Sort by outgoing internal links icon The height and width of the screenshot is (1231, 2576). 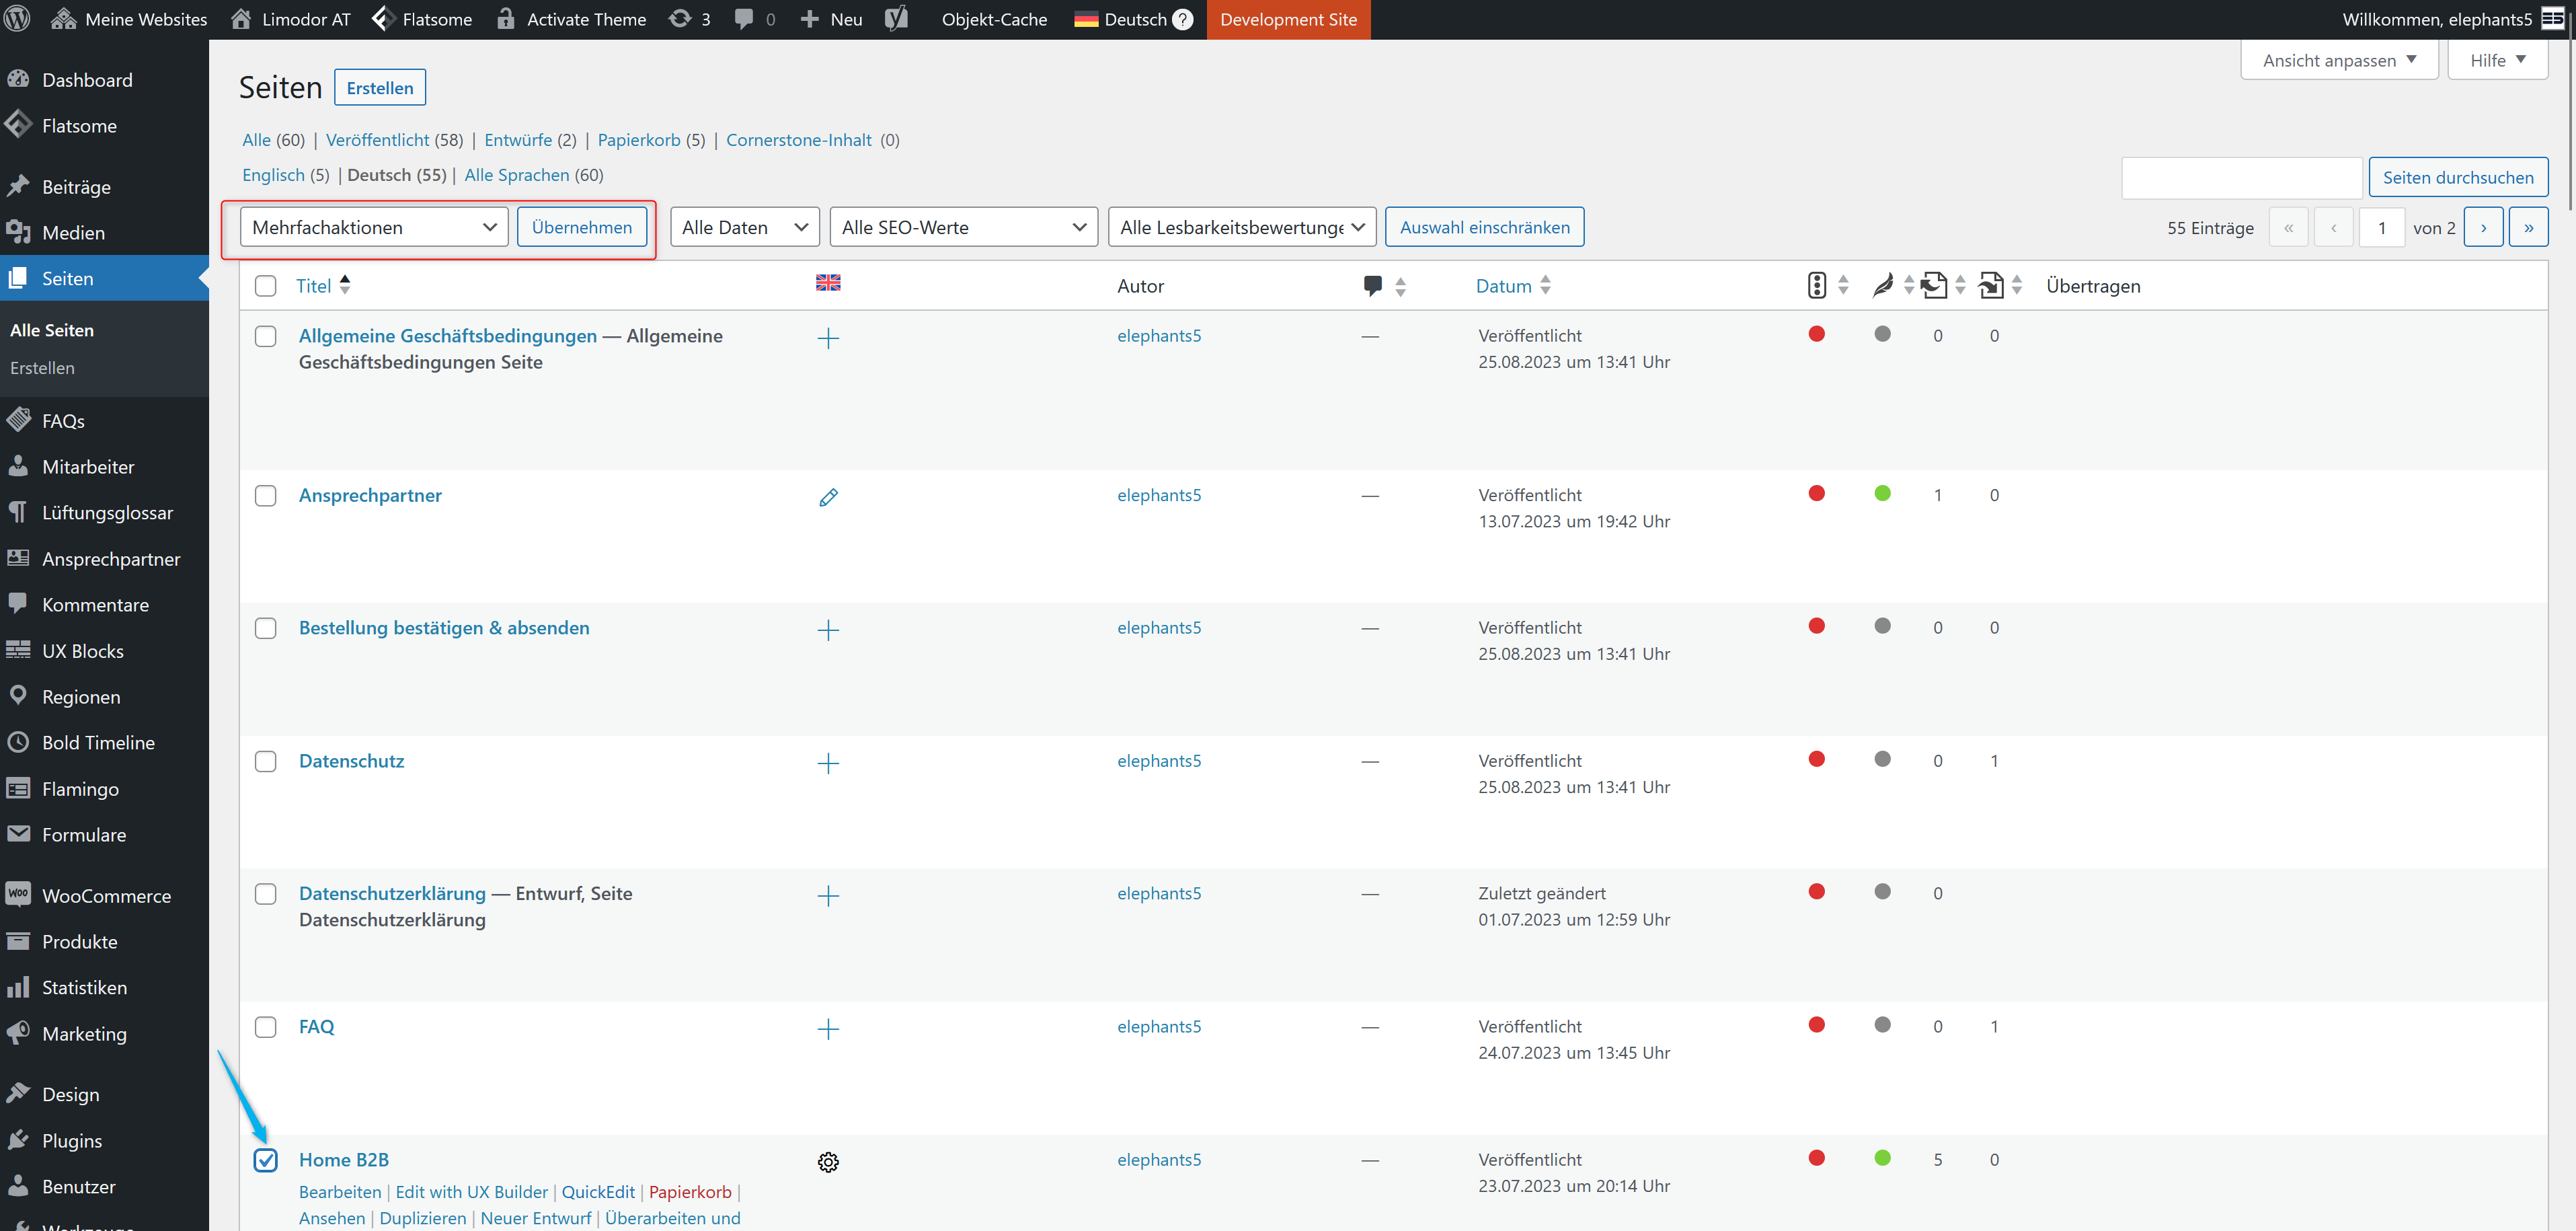pyautogui.click(x=1934, y=286)
